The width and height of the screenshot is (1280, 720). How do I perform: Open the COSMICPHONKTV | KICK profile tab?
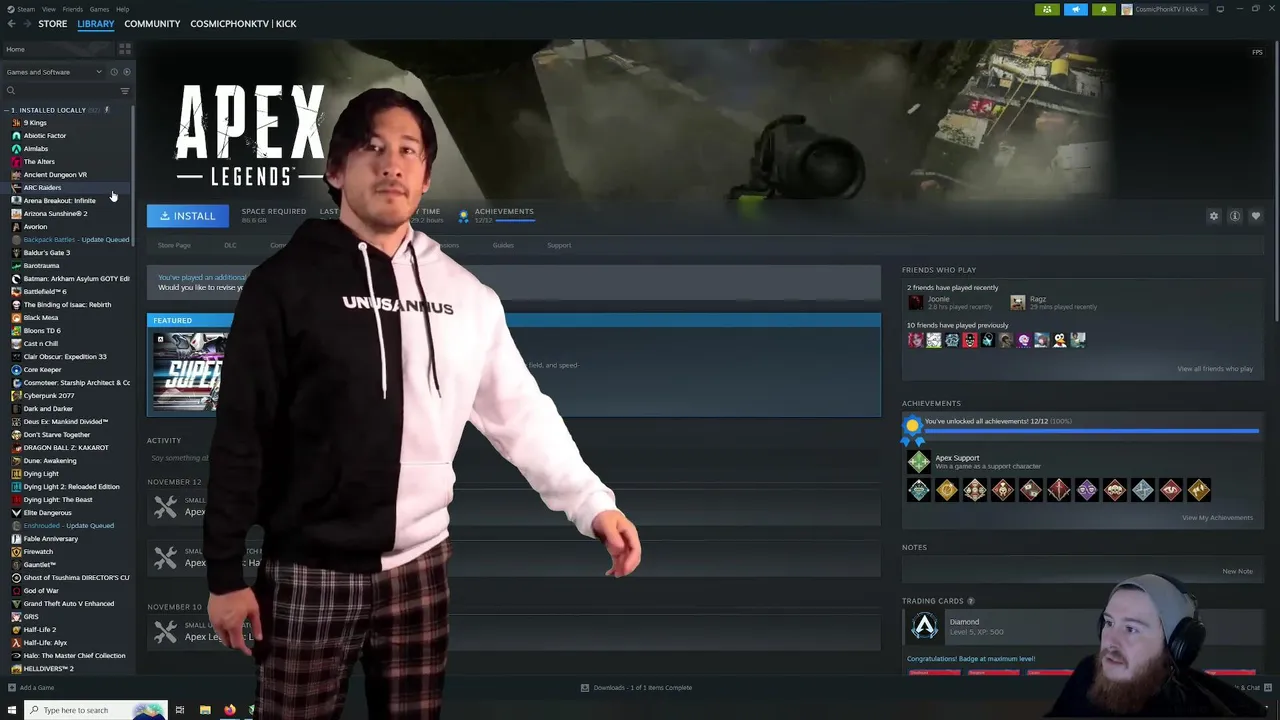(x=243, y=24)
